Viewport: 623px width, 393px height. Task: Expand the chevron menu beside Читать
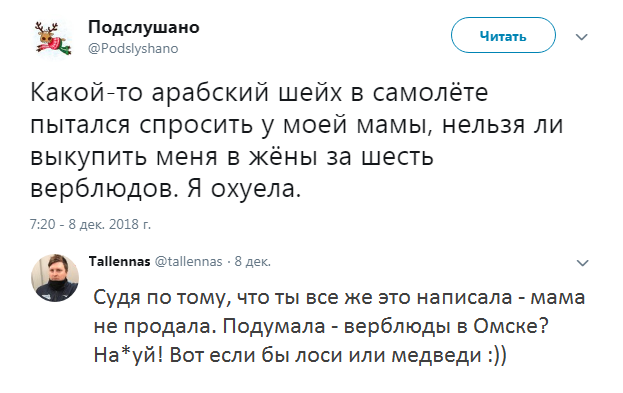(x=582, y=37)
